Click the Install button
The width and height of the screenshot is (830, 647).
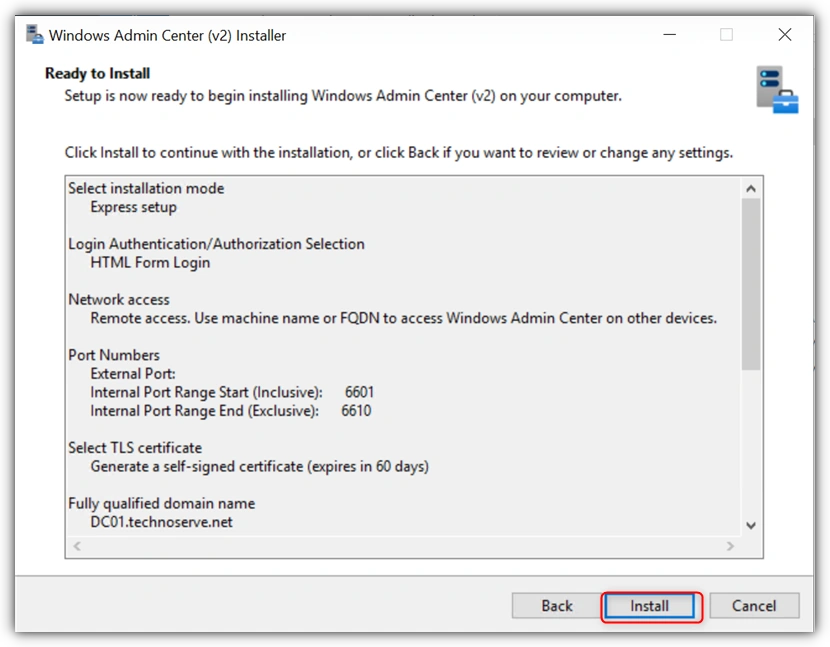coord(649,605)
